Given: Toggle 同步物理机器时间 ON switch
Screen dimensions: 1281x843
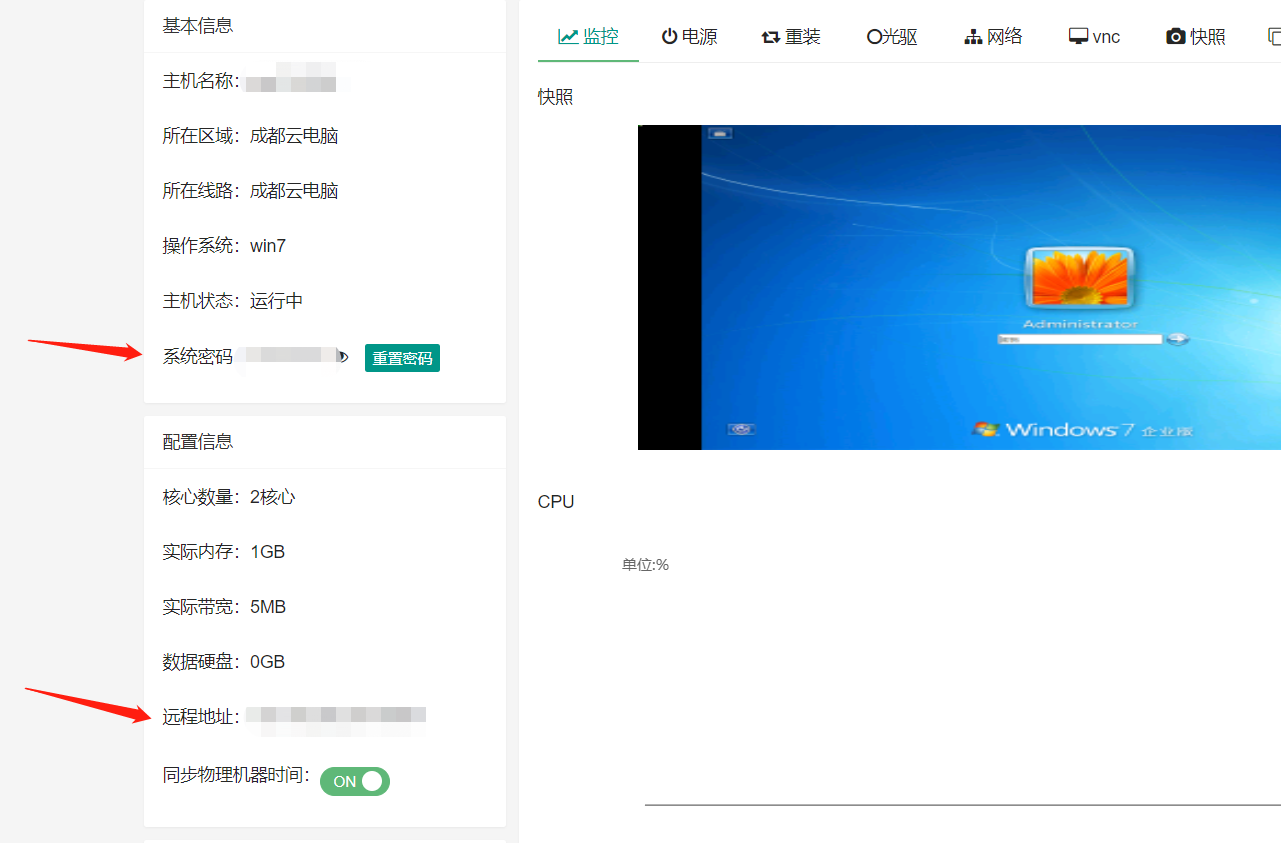Looking at the screenshot, I should (x=355, y=781).
